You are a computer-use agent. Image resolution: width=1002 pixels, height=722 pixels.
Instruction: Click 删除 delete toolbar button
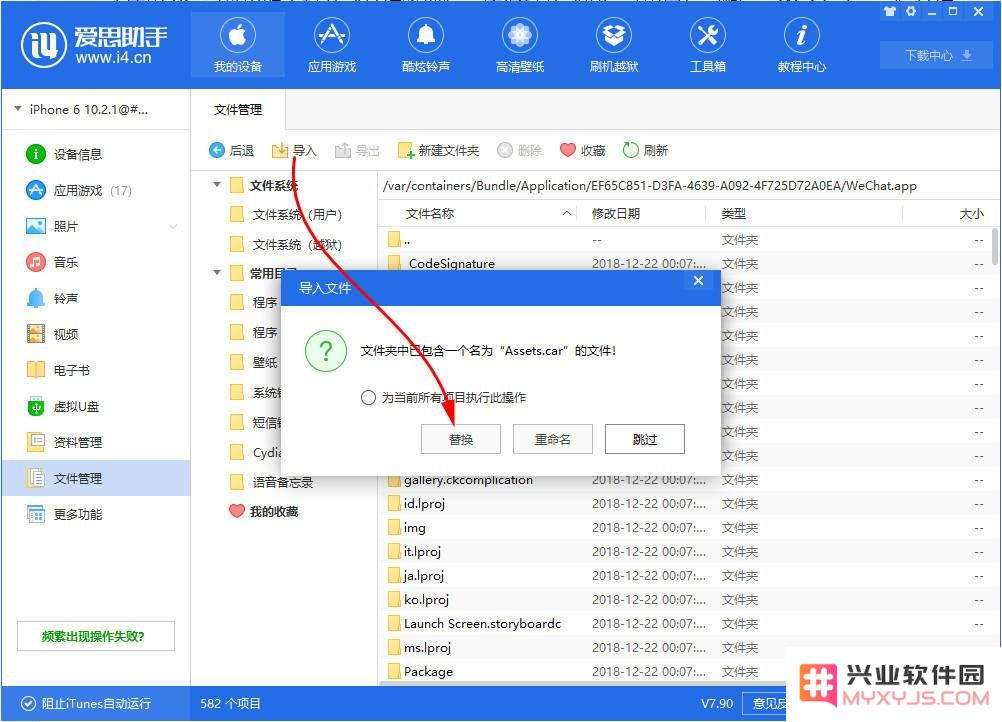point(520,150)
